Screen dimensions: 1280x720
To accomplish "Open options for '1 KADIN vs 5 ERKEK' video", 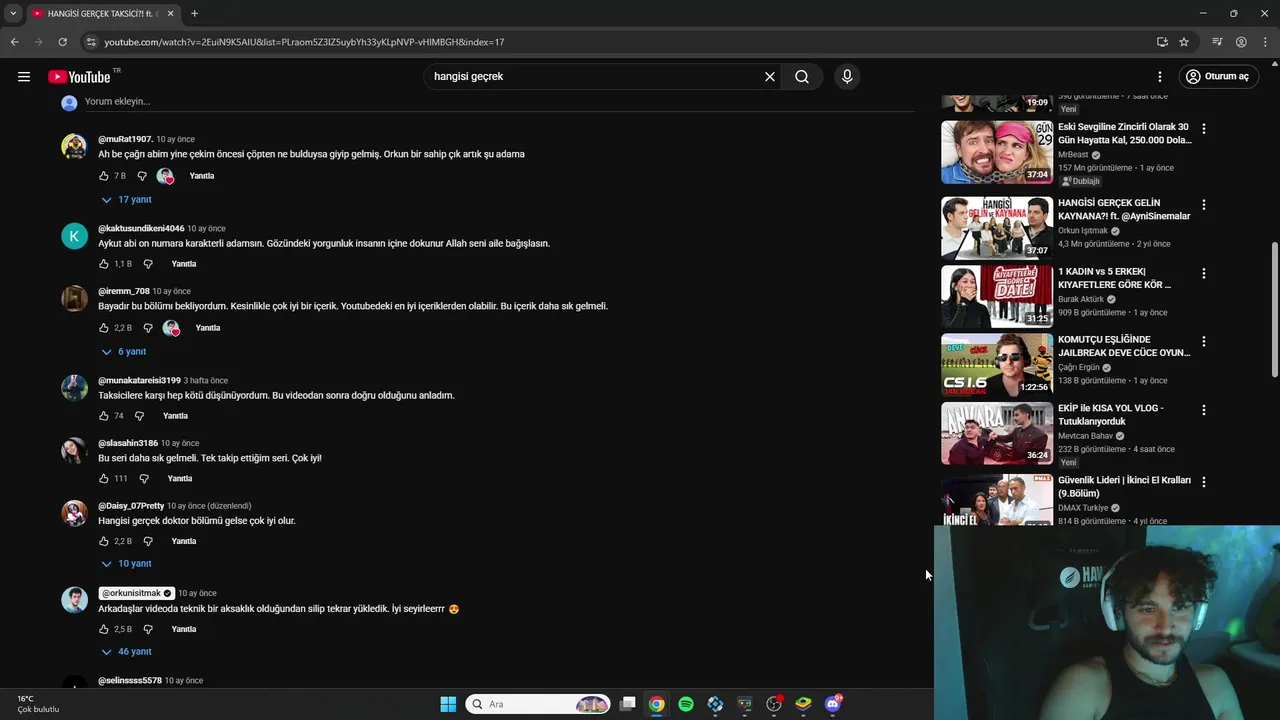I will (x=1204, y=273).
